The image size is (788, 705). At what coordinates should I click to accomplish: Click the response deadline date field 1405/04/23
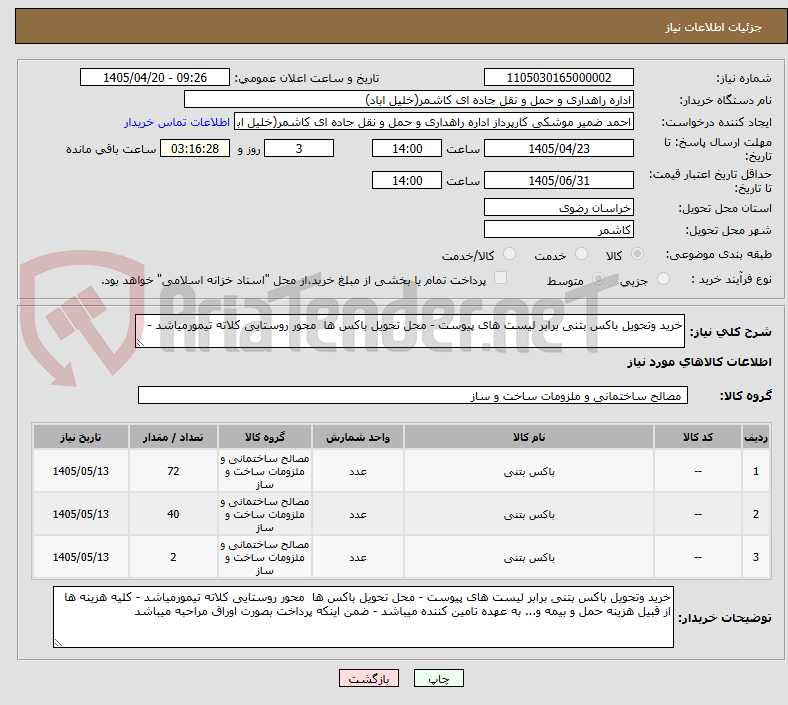click(558, 149)
